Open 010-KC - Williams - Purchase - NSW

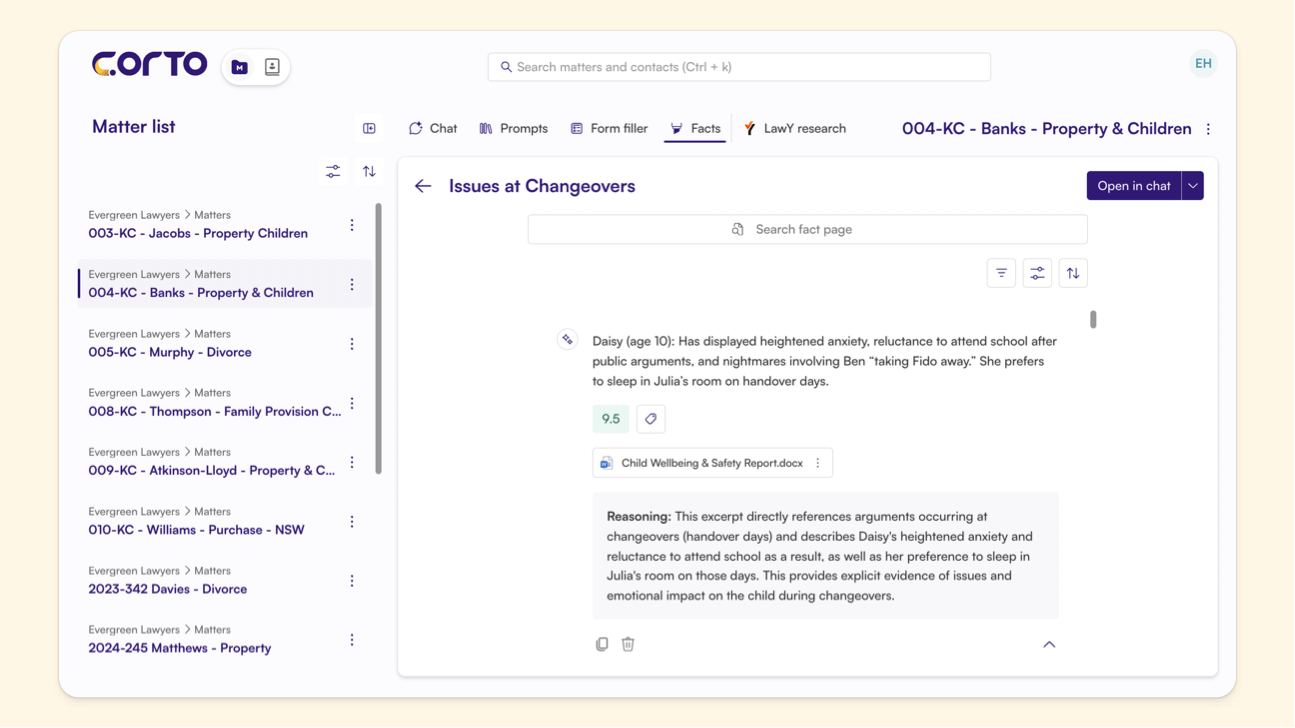196,530
